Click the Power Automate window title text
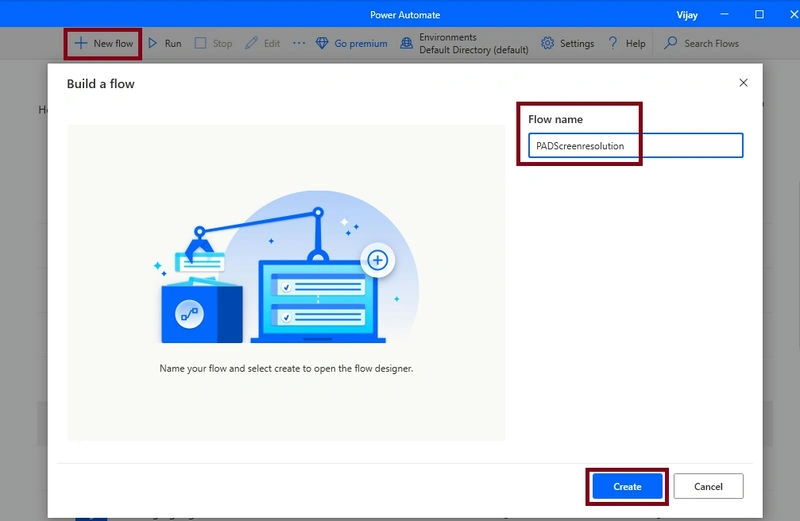Viewport: 800px width, 521px height. pos(405,15)
